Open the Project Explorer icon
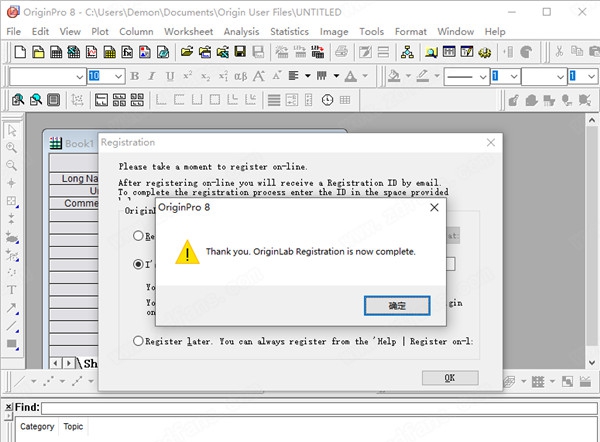This screenshot has height=442, width=600. (x=407, y=52)
